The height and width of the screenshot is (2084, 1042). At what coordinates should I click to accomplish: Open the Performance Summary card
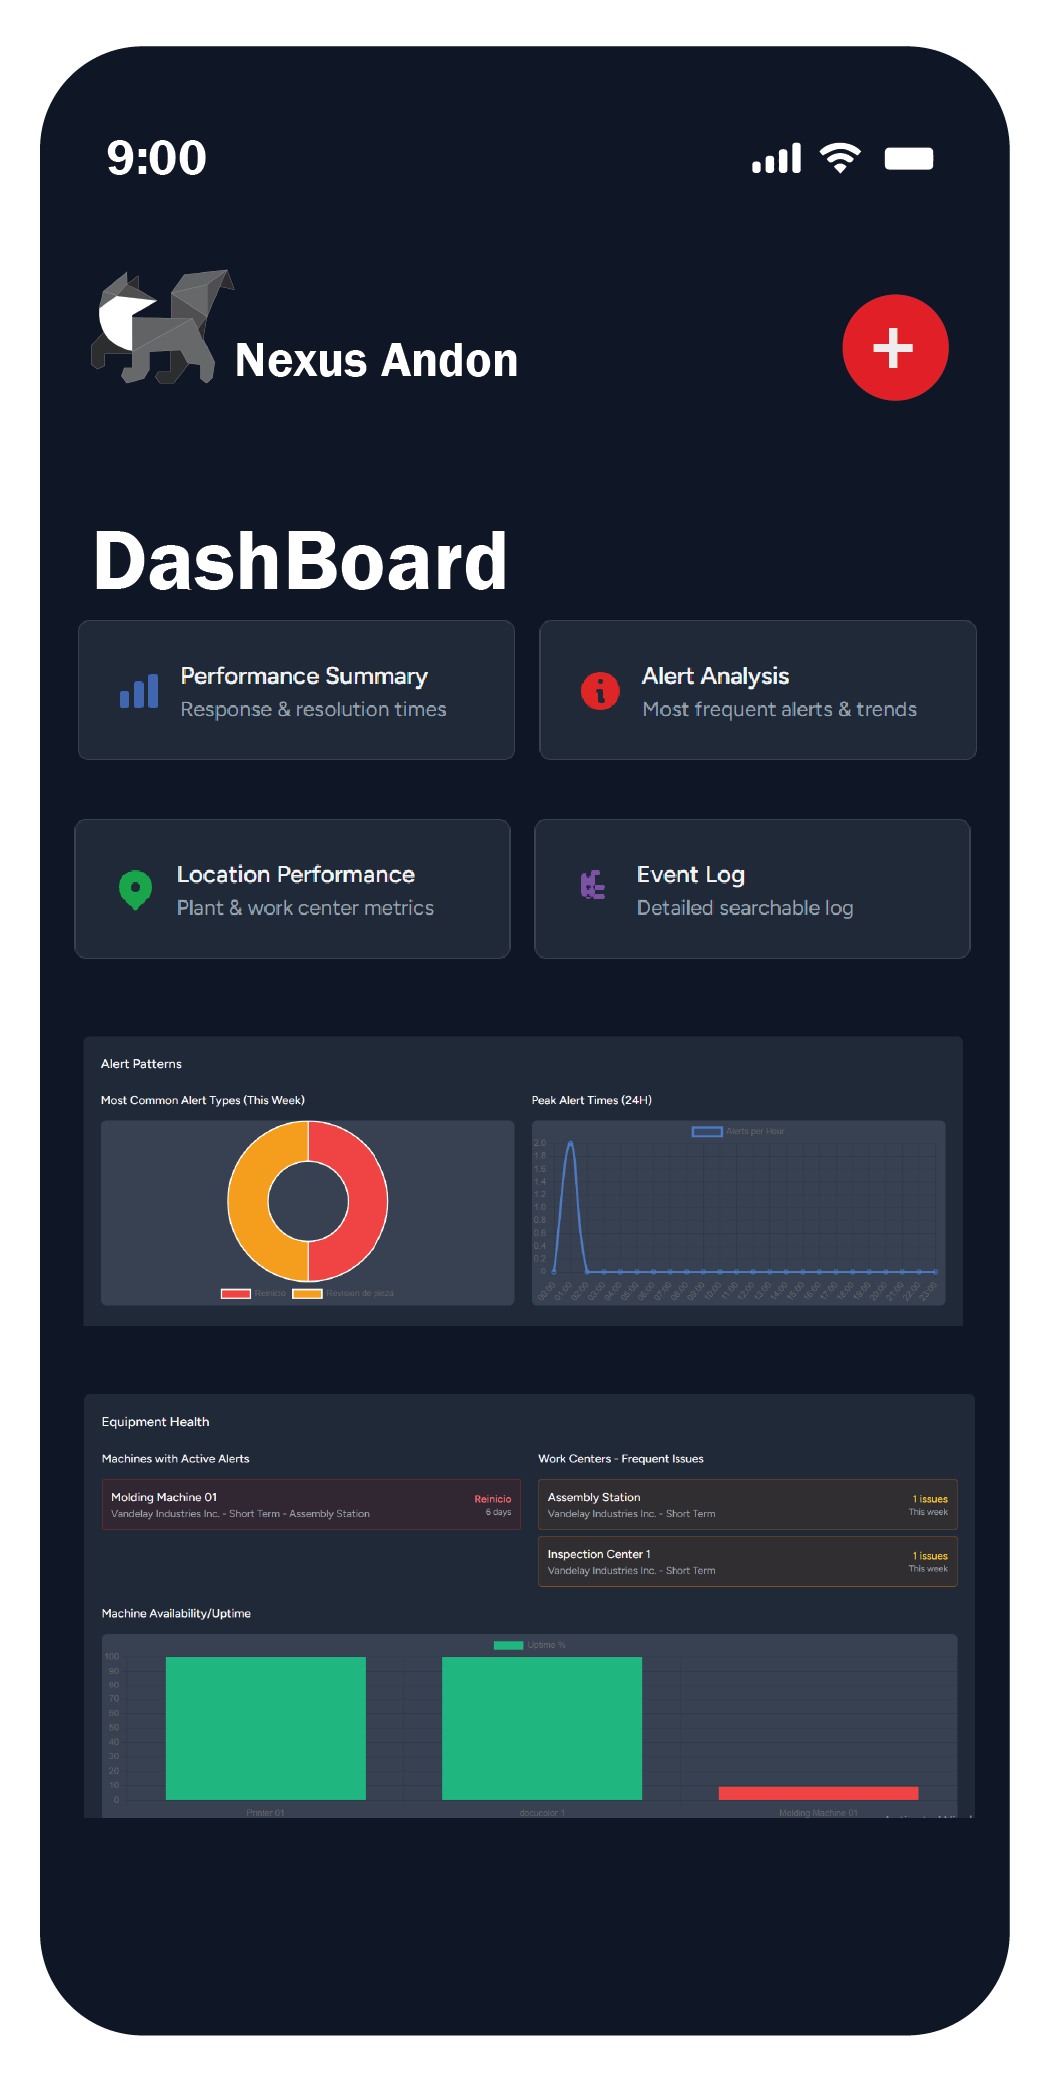296,690
